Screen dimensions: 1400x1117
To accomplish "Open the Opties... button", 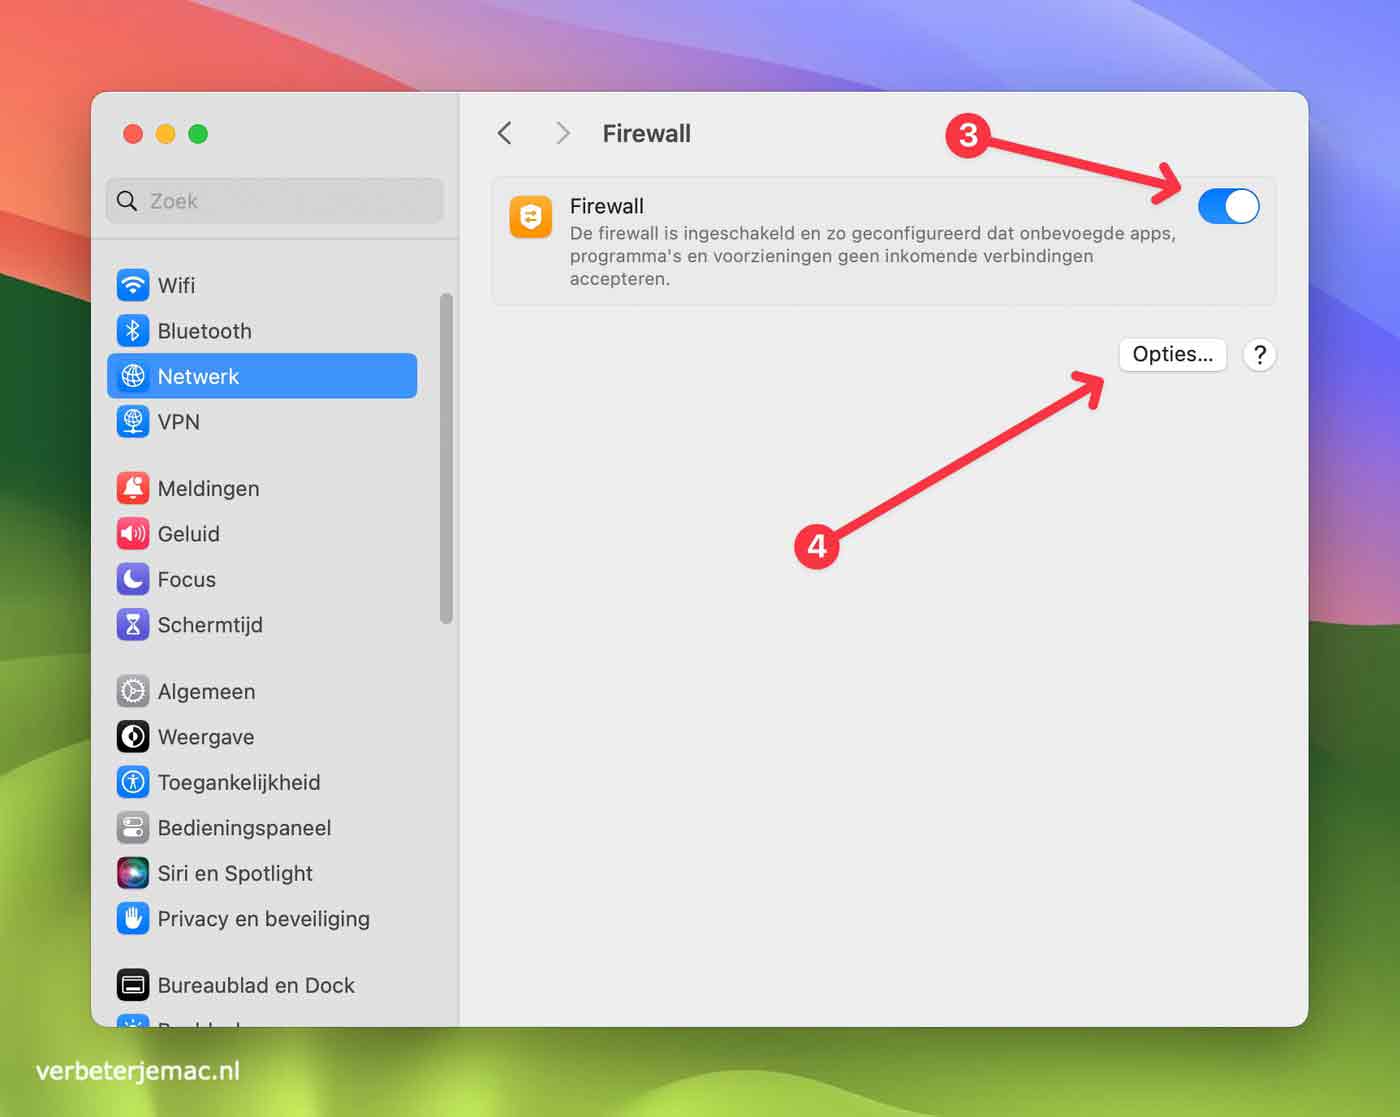I will pos(1172,354).
